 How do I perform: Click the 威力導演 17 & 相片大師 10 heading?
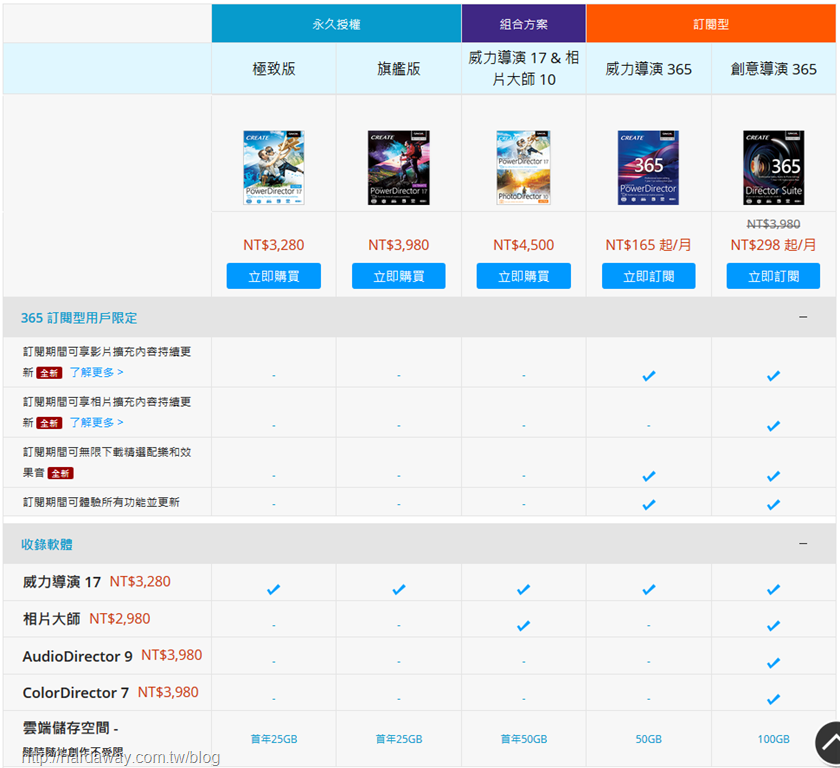tap(523, 69)
